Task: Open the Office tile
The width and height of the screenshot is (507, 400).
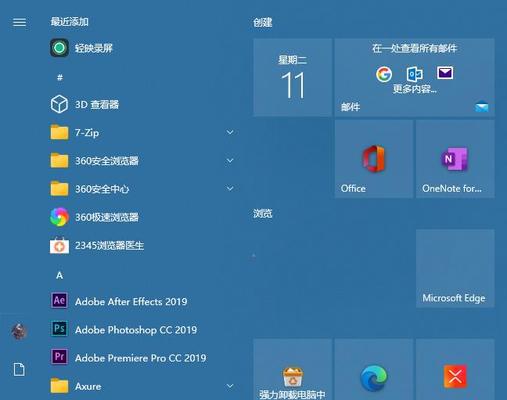Action: [374, 159]
